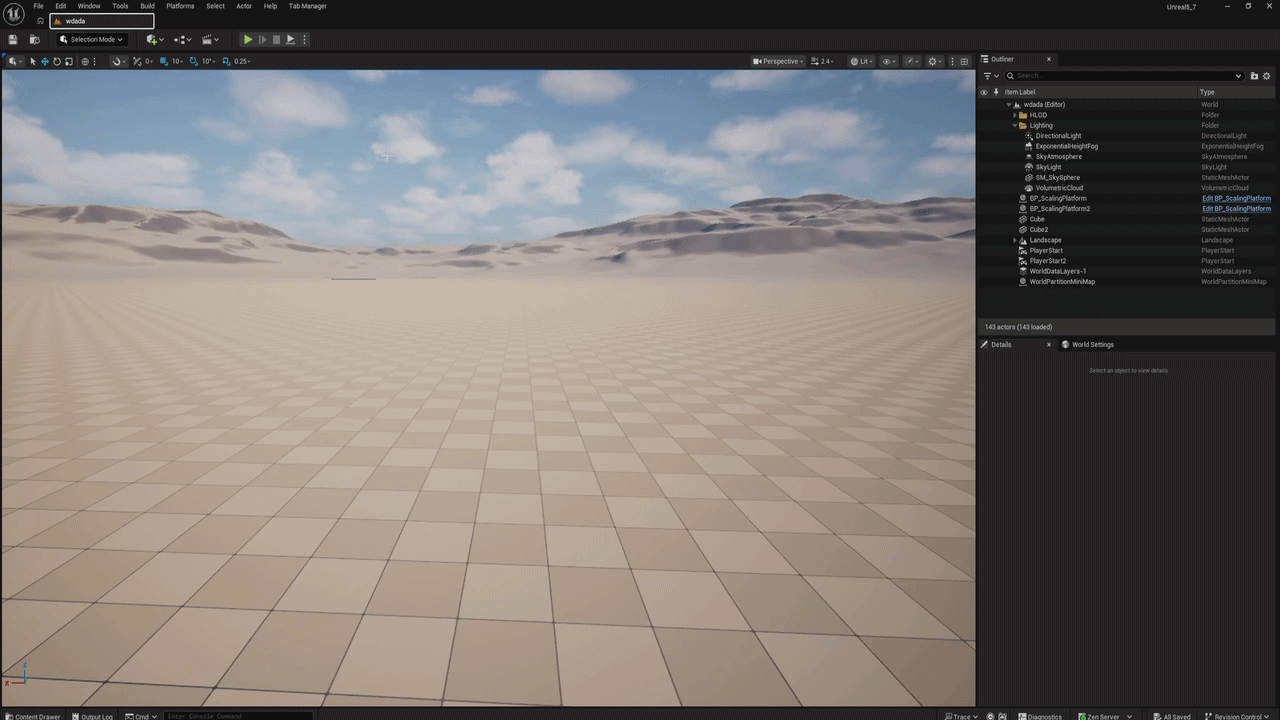This screenshot has width=1280, height=720.
Task: Choose the Select objects arrow tool
Action: (x=32, y=61)
